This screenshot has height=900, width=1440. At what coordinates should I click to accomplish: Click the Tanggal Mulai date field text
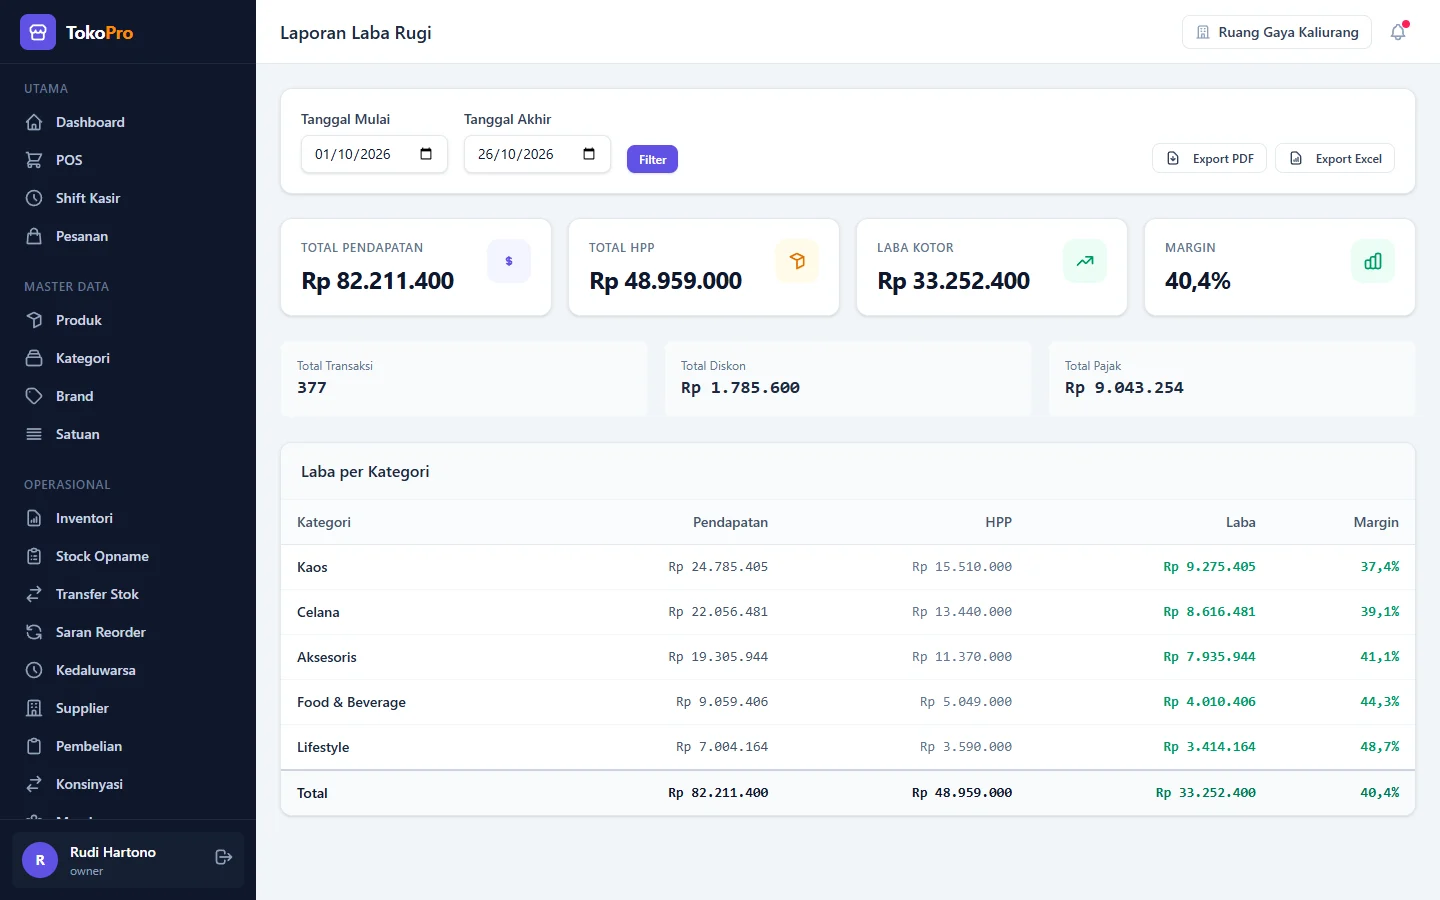[353, 154]
